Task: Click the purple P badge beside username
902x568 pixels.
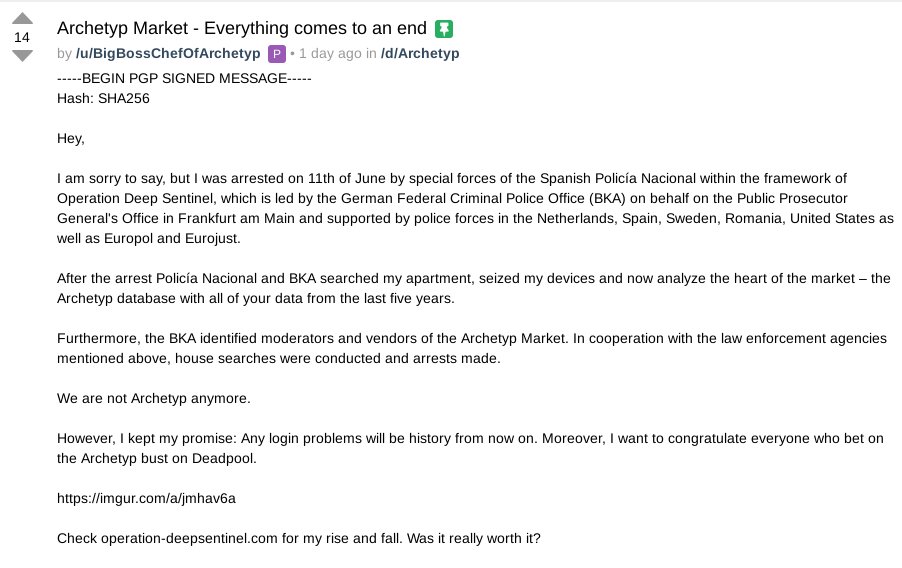Action: 277,54
